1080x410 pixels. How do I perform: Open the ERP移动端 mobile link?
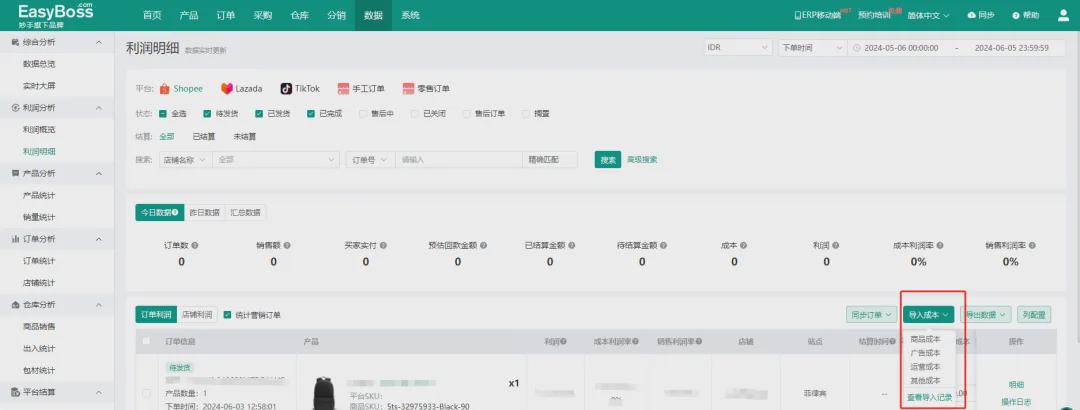point(818,15)
